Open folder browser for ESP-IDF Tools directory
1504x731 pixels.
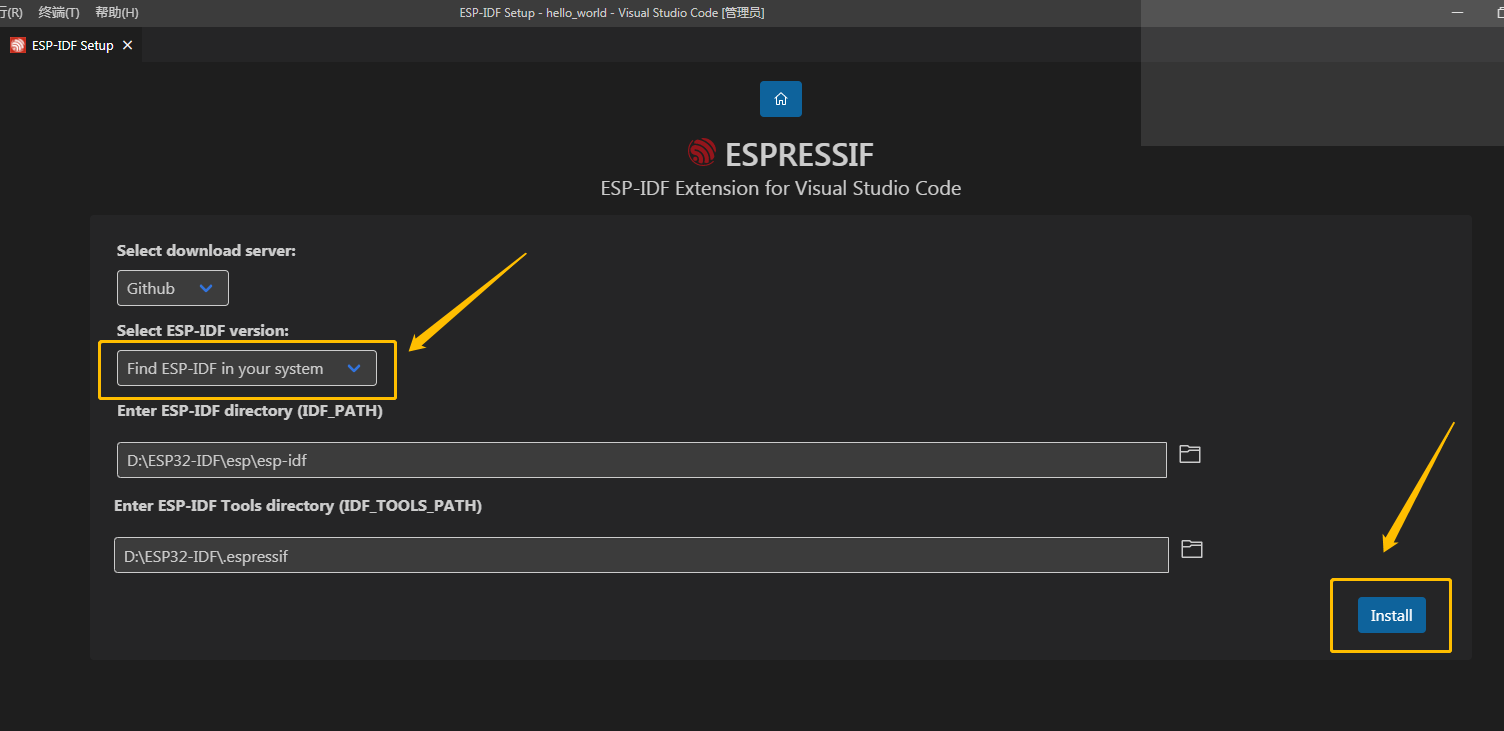1191,549
